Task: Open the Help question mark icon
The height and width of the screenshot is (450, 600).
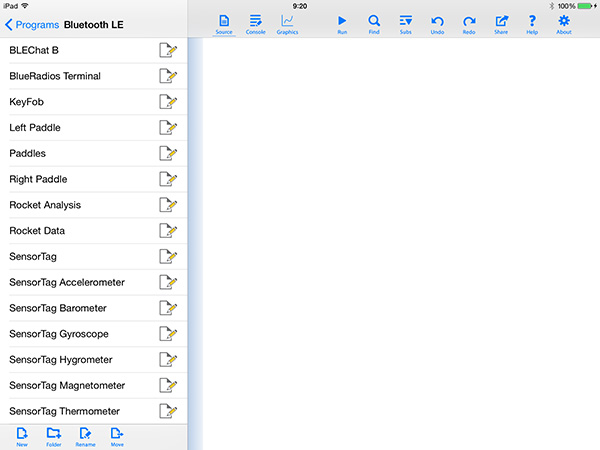Action: point(532,25)
